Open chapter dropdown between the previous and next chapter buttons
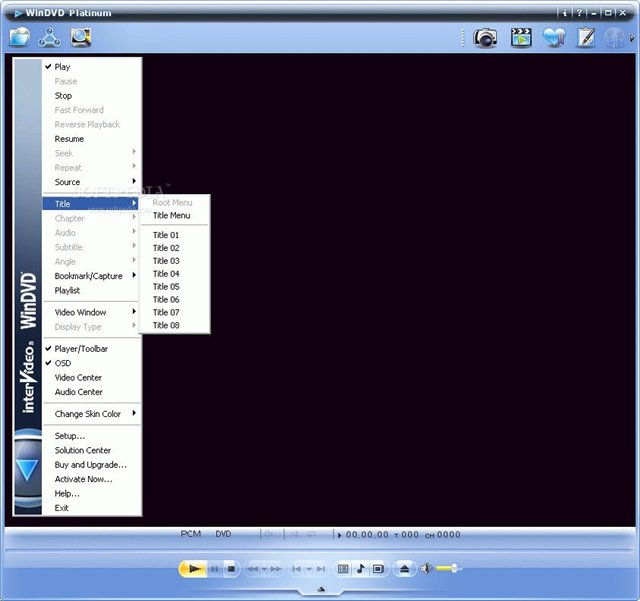This screenshot has width=640, height=601. 309,569
